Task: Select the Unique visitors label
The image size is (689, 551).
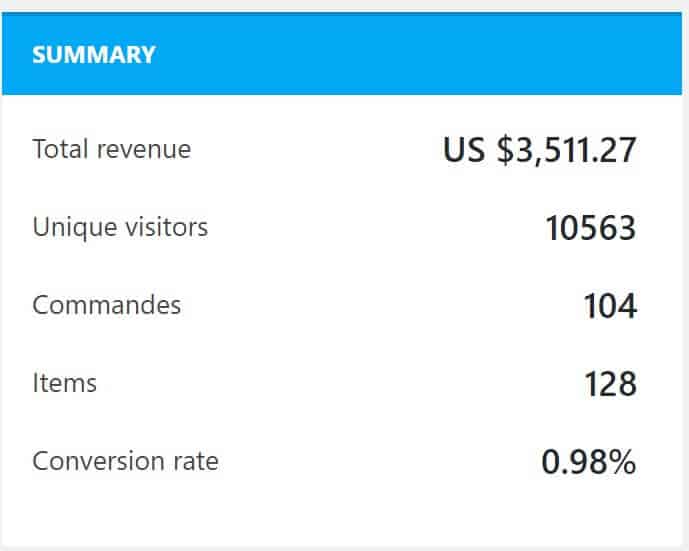Action: [x=120, y=227]
